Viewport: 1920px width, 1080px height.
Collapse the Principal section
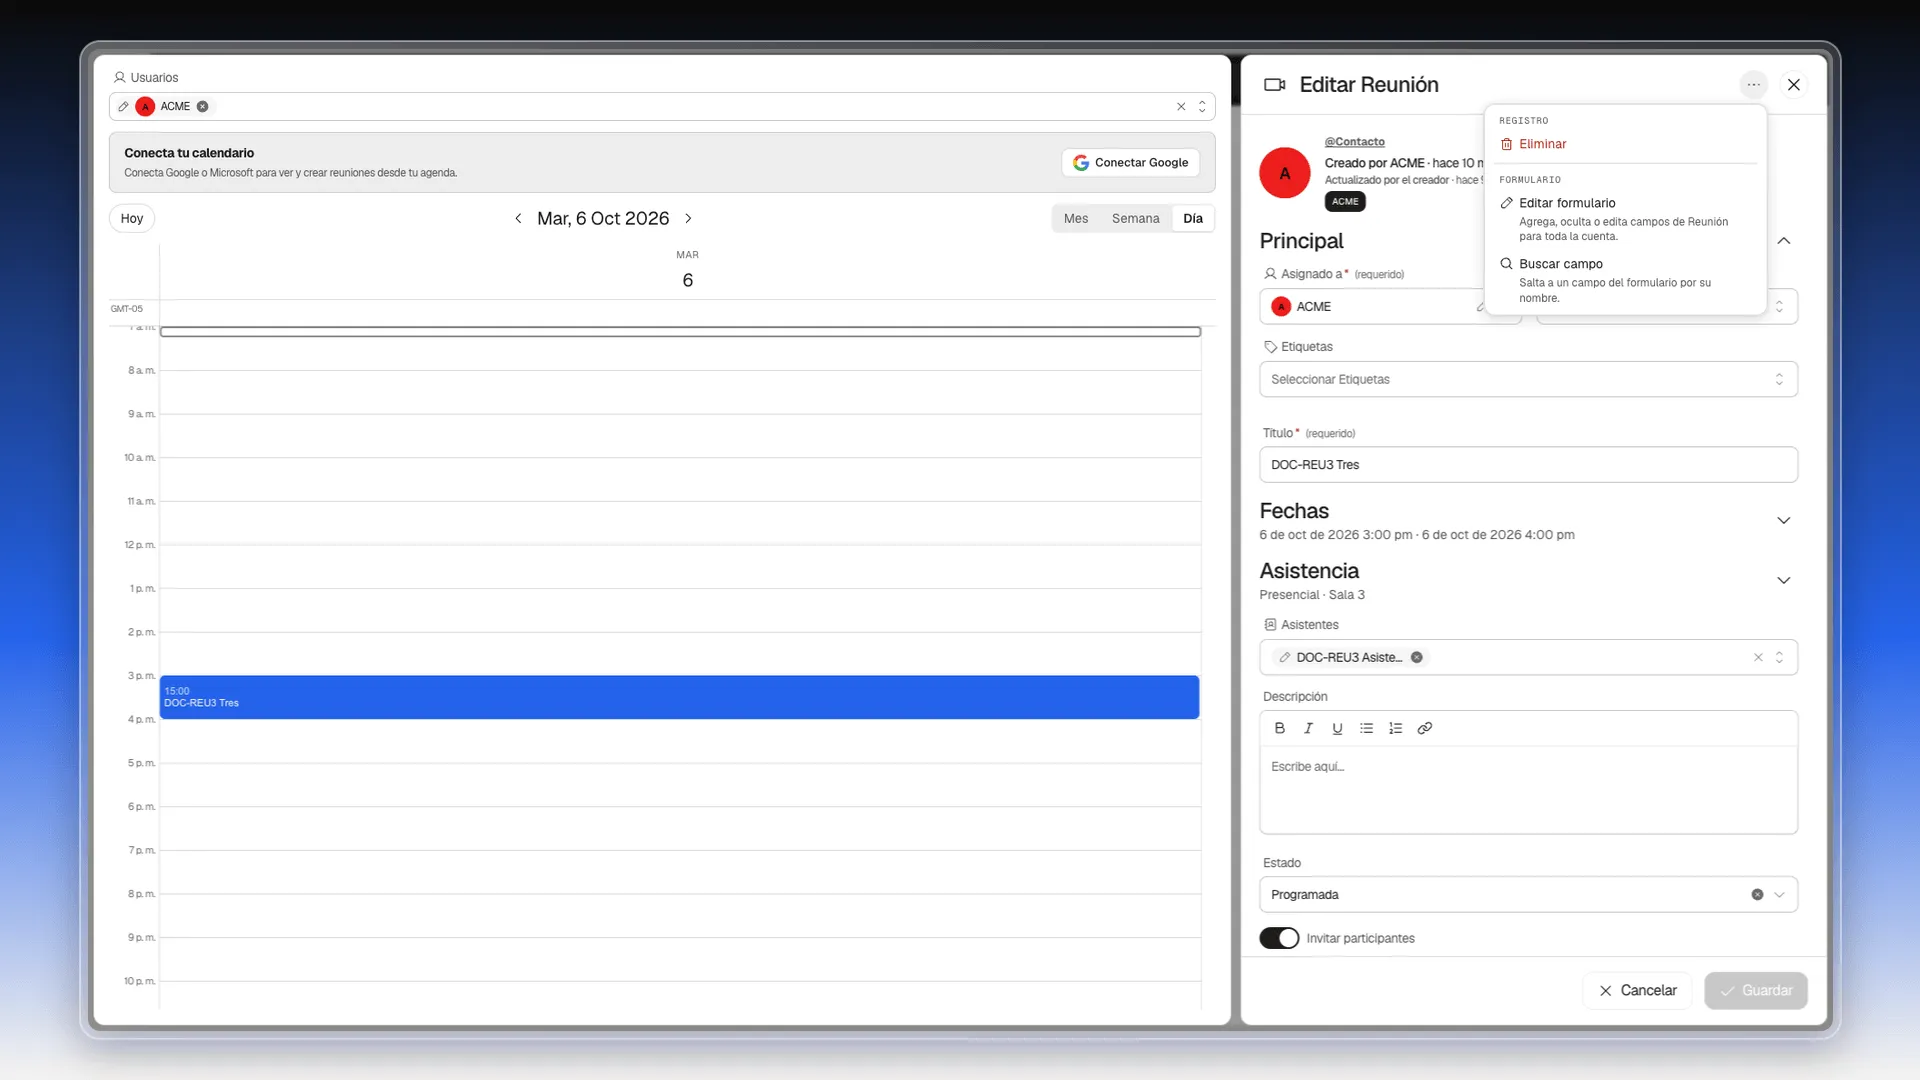point(1783,241)
